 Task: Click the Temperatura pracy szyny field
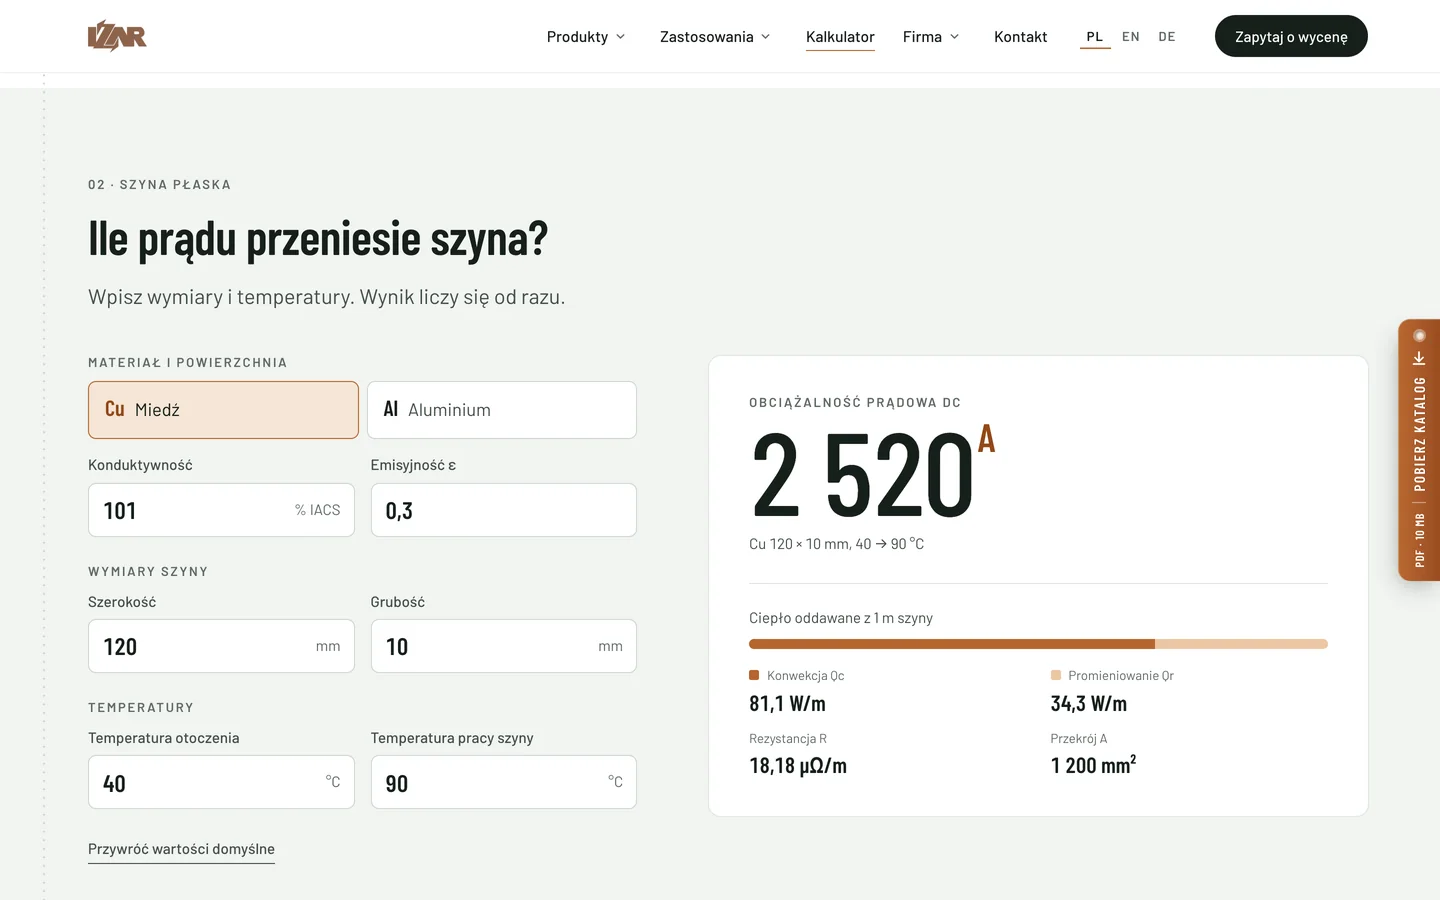coord(504,782)
